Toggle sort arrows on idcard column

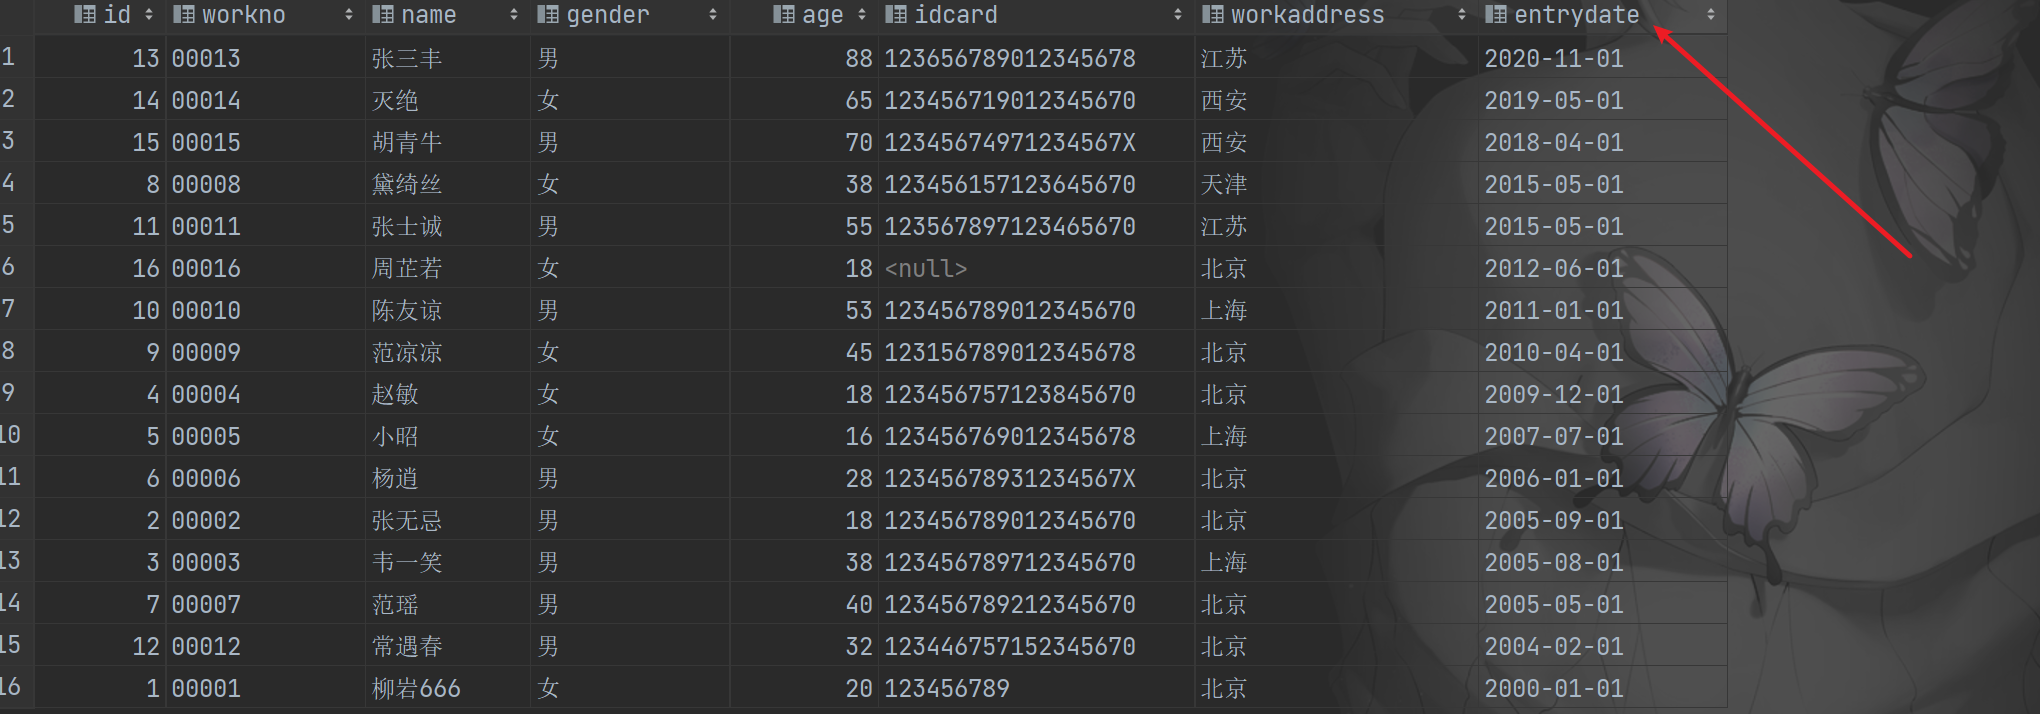(1178, 15)
